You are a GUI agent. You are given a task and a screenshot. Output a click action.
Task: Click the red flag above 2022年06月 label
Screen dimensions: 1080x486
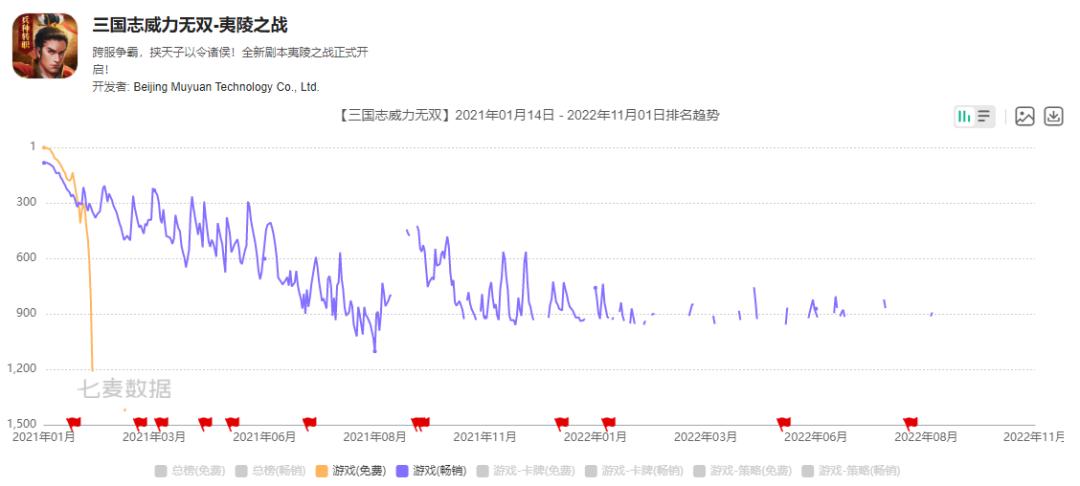tap(784, 423)
